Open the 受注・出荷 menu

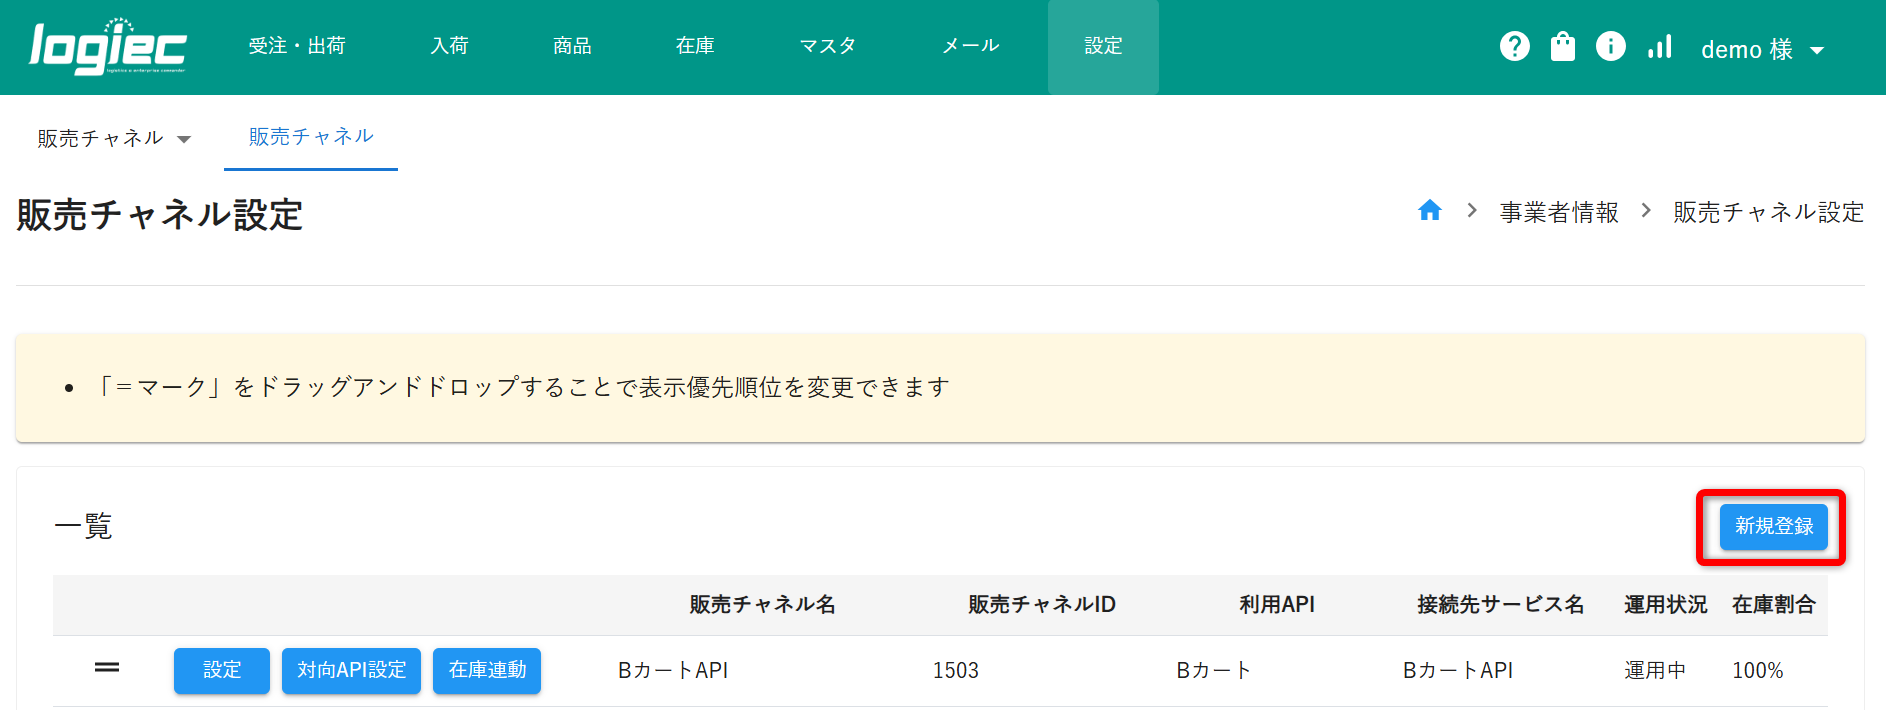tap(297, 46)
